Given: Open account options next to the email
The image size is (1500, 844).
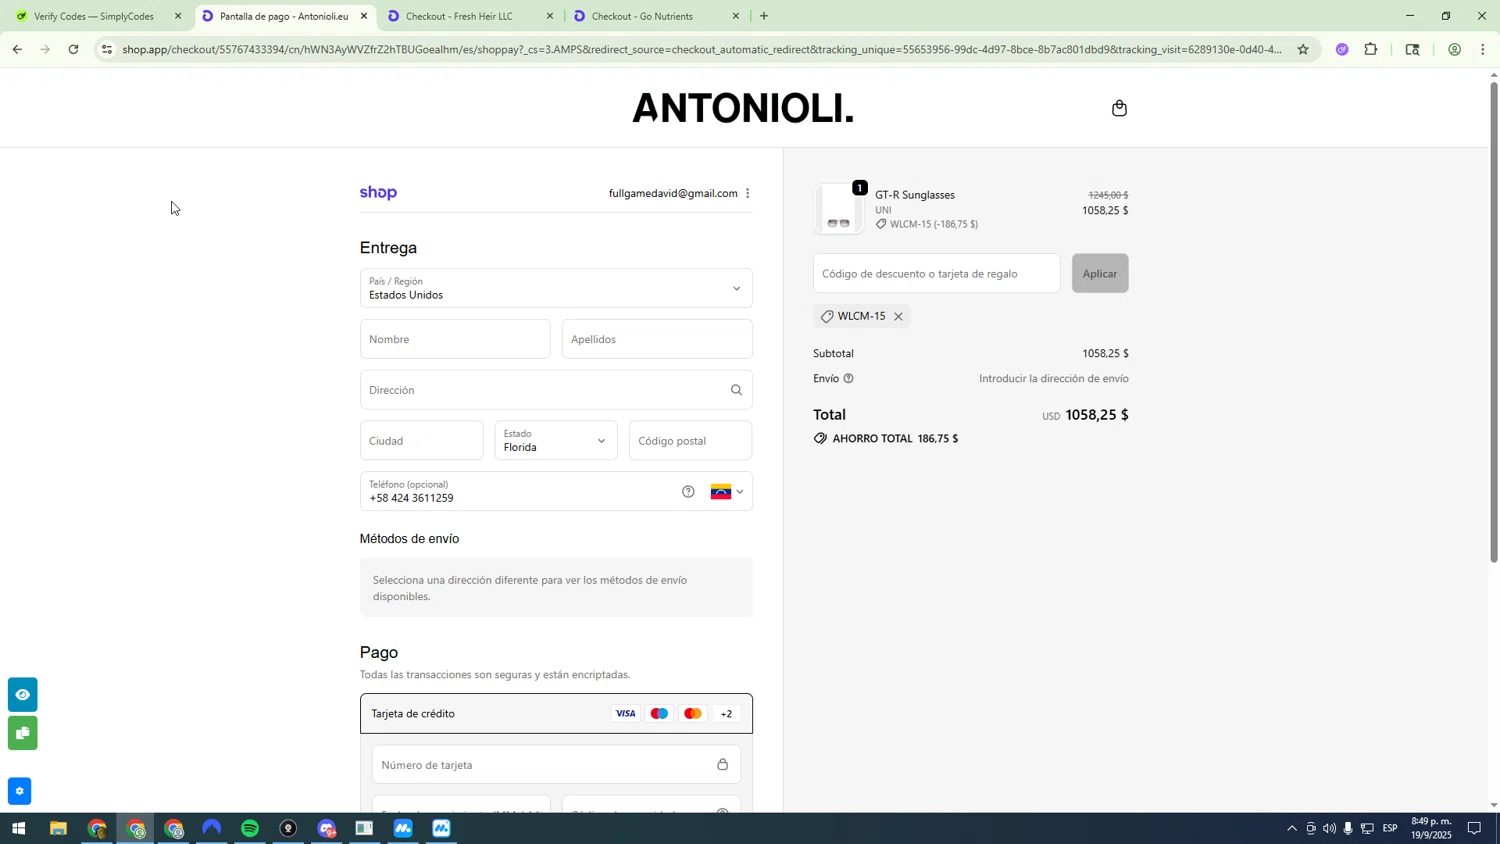Looking at the screenshot, I should pos(747,194).
